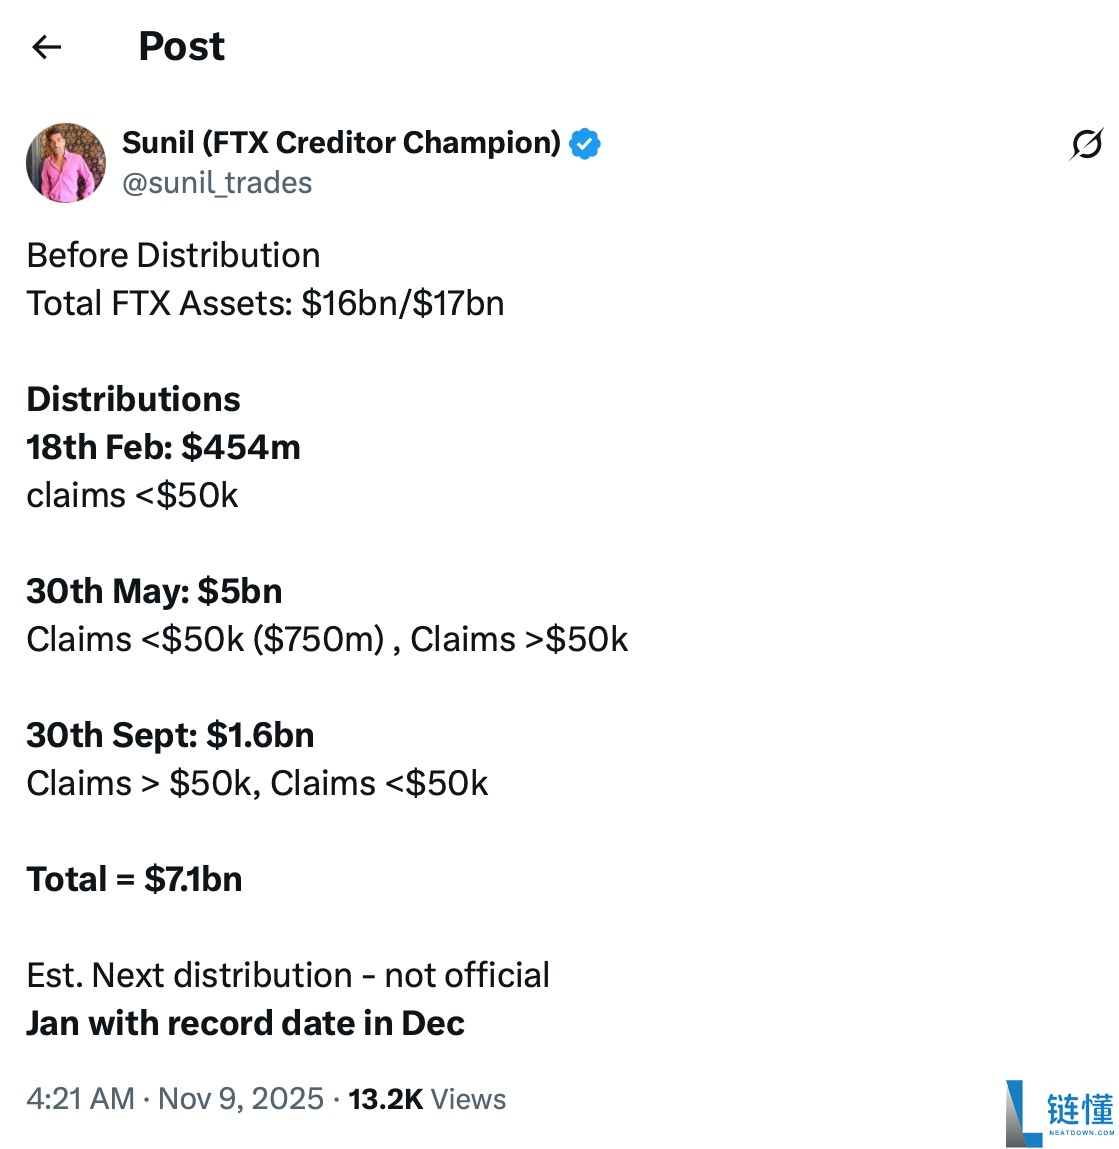Click the "30th Sept: $1.6bn" text
Screen dimensions: 1119x1149
coord(170,735)
